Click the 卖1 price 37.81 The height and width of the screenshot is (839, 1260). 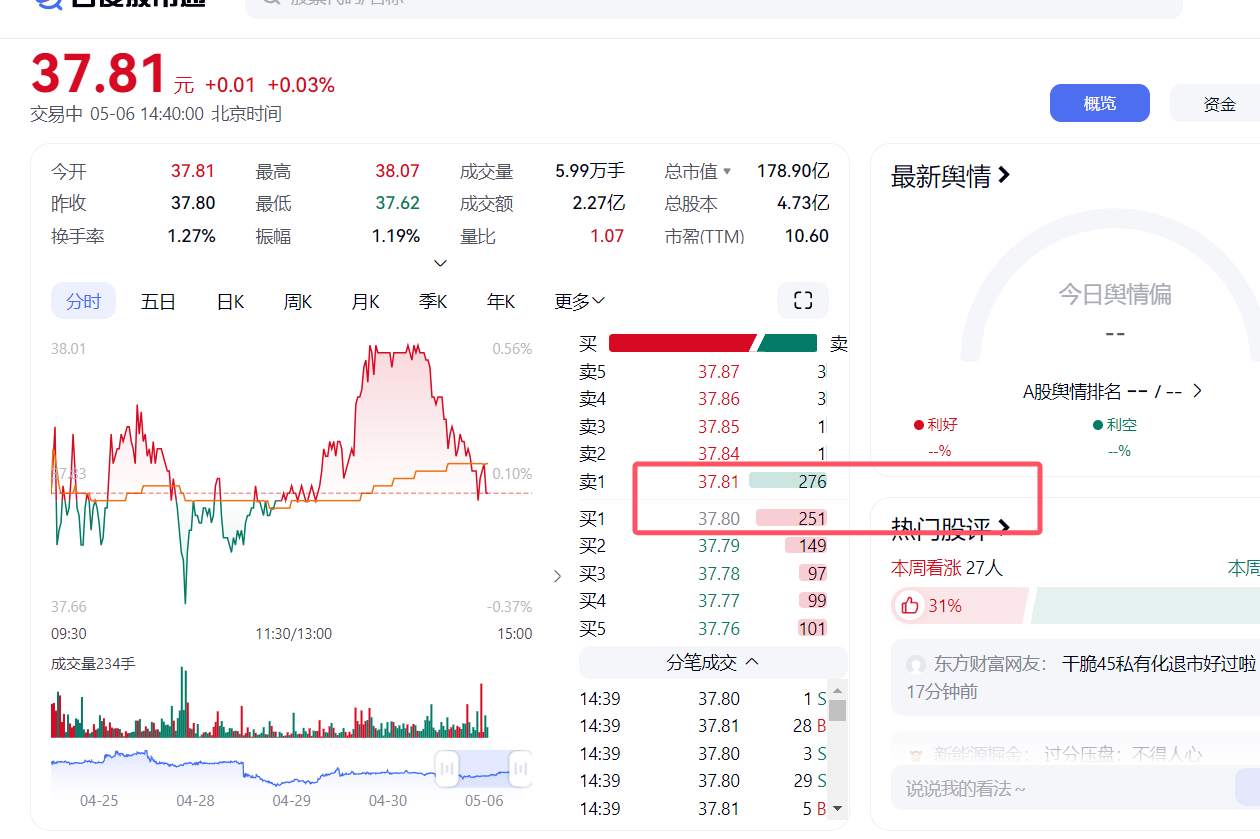coord(718,481)
